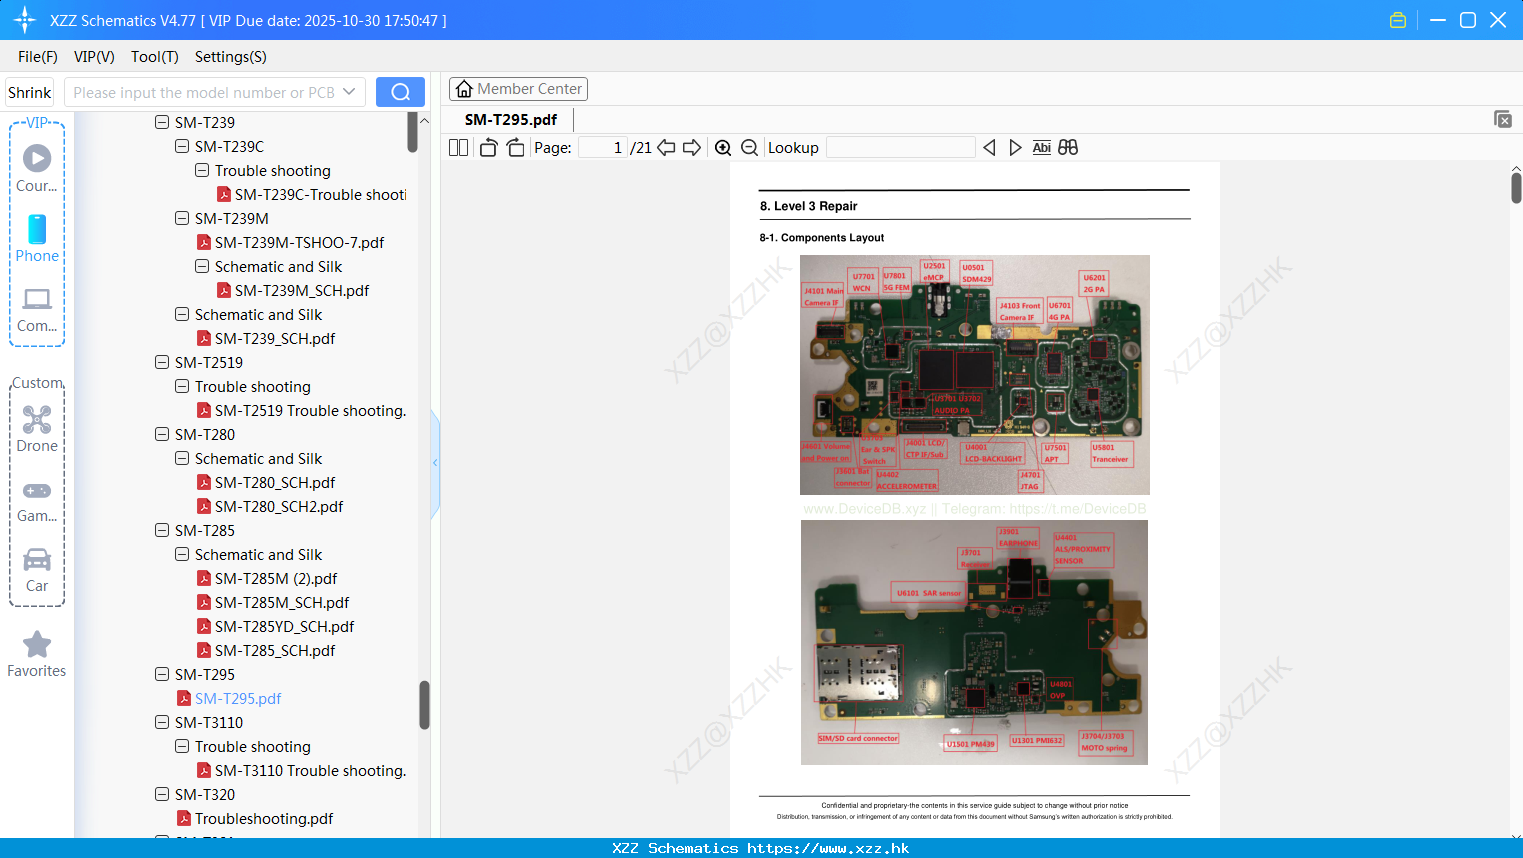Collapse the SM-T239C node
This screenshot has height=858, width=1523.
click(182, 146)
